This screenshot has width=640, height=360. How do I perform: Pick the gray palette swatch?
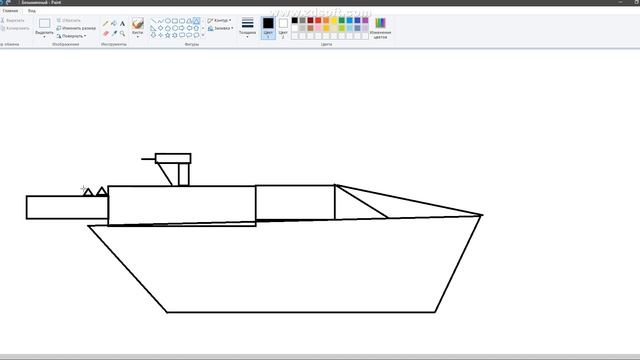(302, 20)
